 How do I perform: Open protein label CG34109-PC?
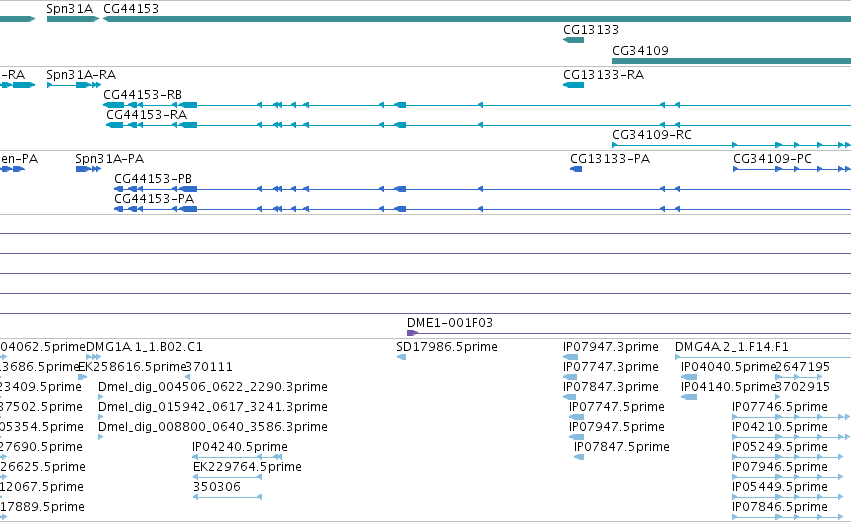pos(772,159)
